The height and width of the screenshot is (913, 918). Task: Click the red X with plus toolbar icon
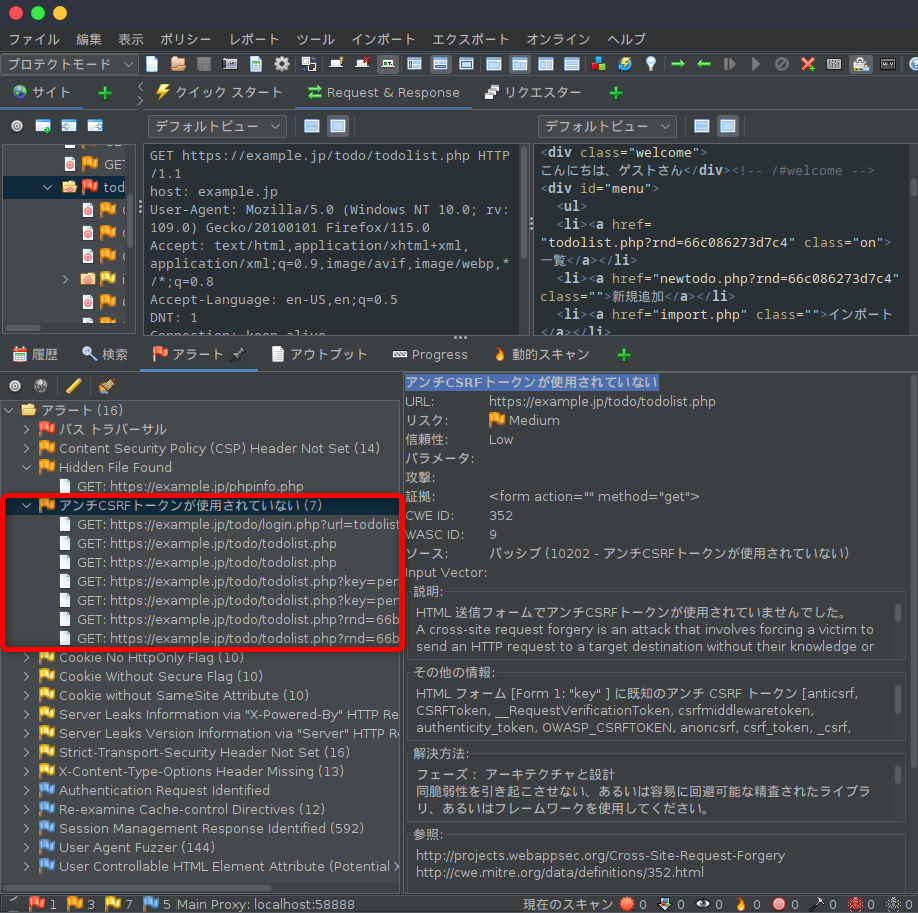click(x=807, y=63)
